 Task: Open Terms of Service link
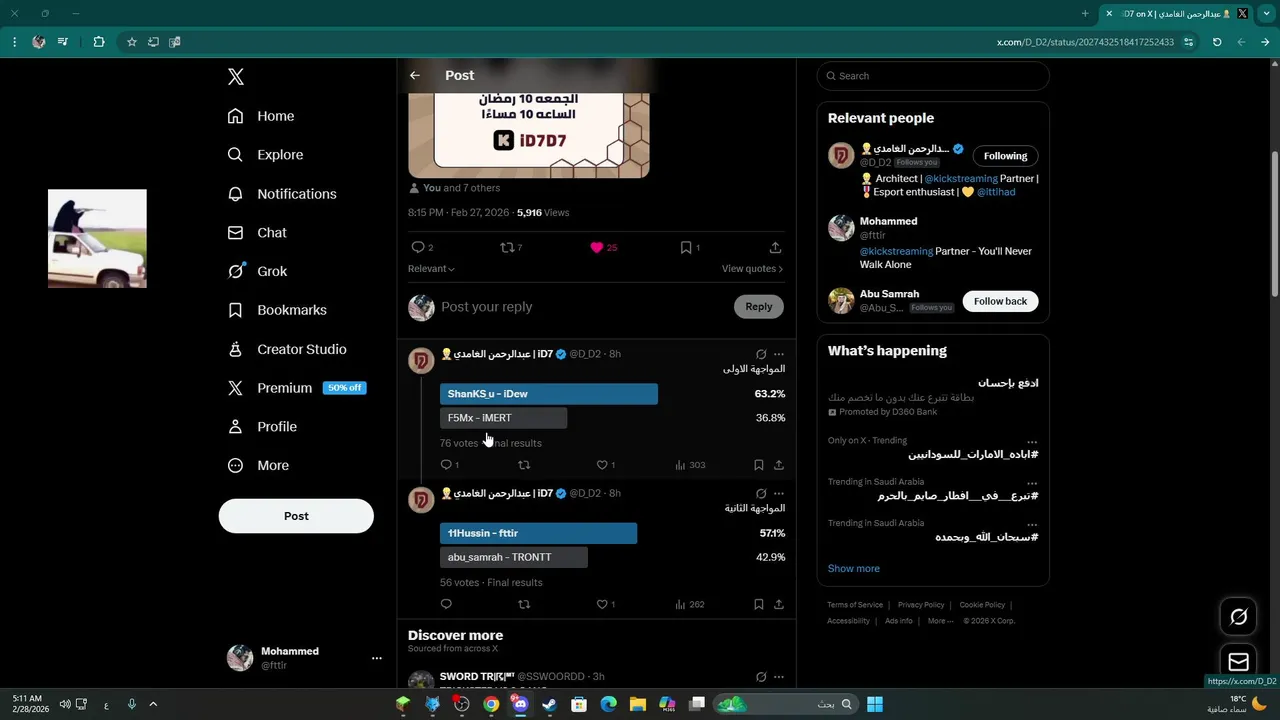click(855, 605)
